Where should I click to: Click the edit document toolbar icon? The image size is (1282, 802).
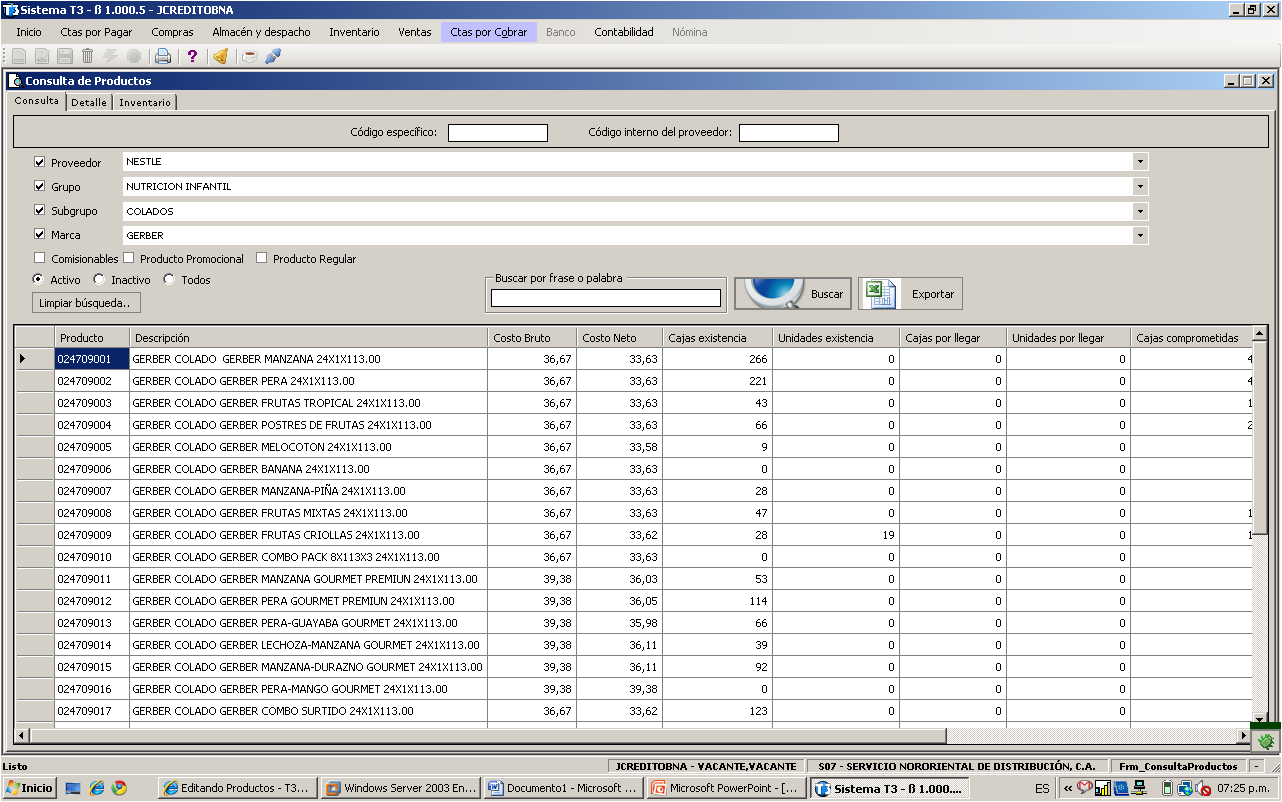point(42,56)
